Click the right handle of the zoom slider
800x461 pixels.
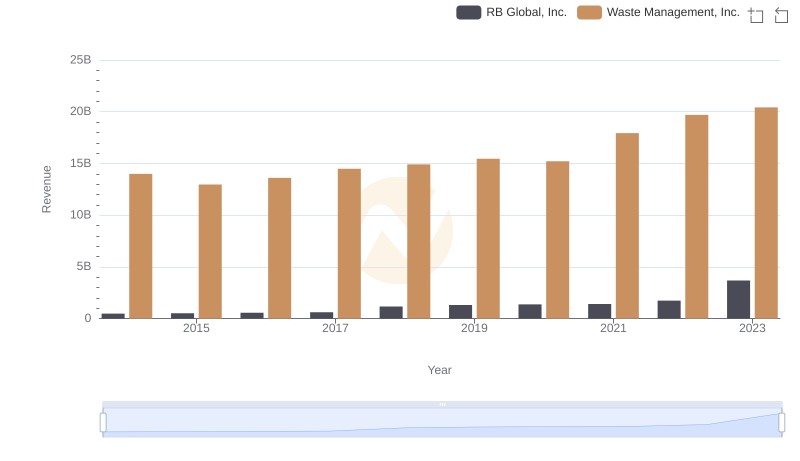click(781, 422)
